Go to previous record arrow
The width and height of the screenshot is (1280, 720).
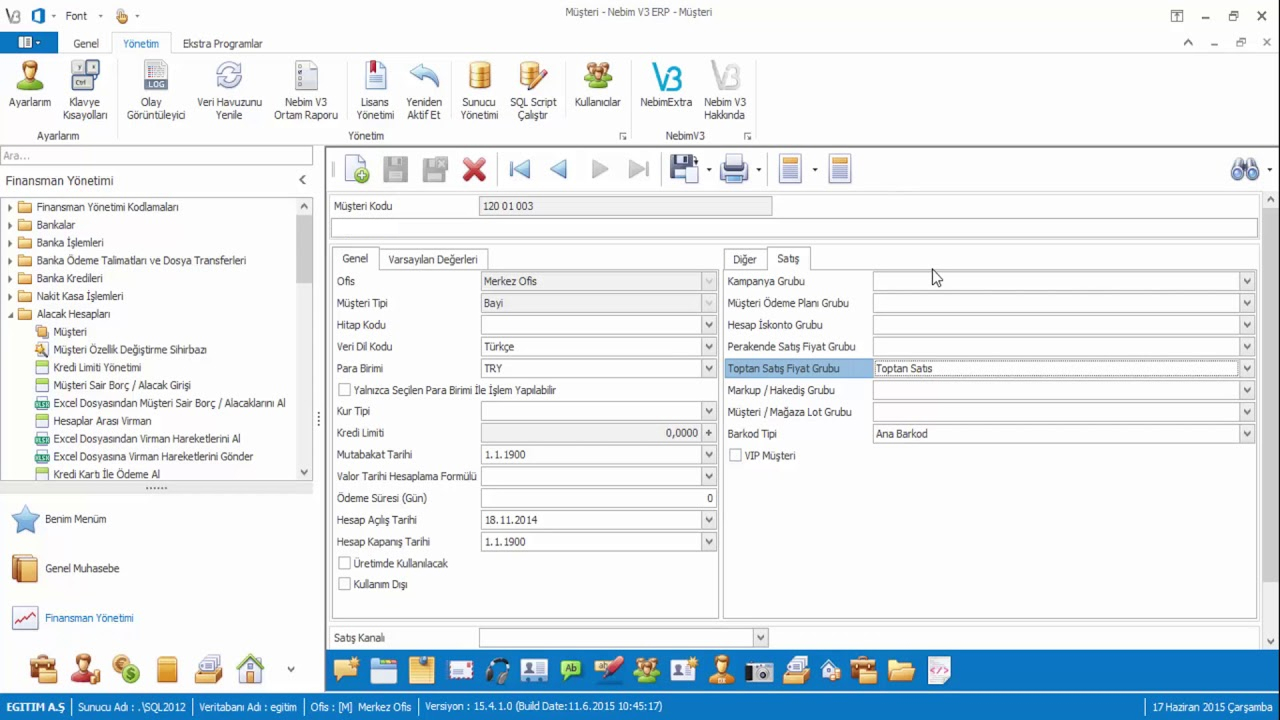pos(559,169)
